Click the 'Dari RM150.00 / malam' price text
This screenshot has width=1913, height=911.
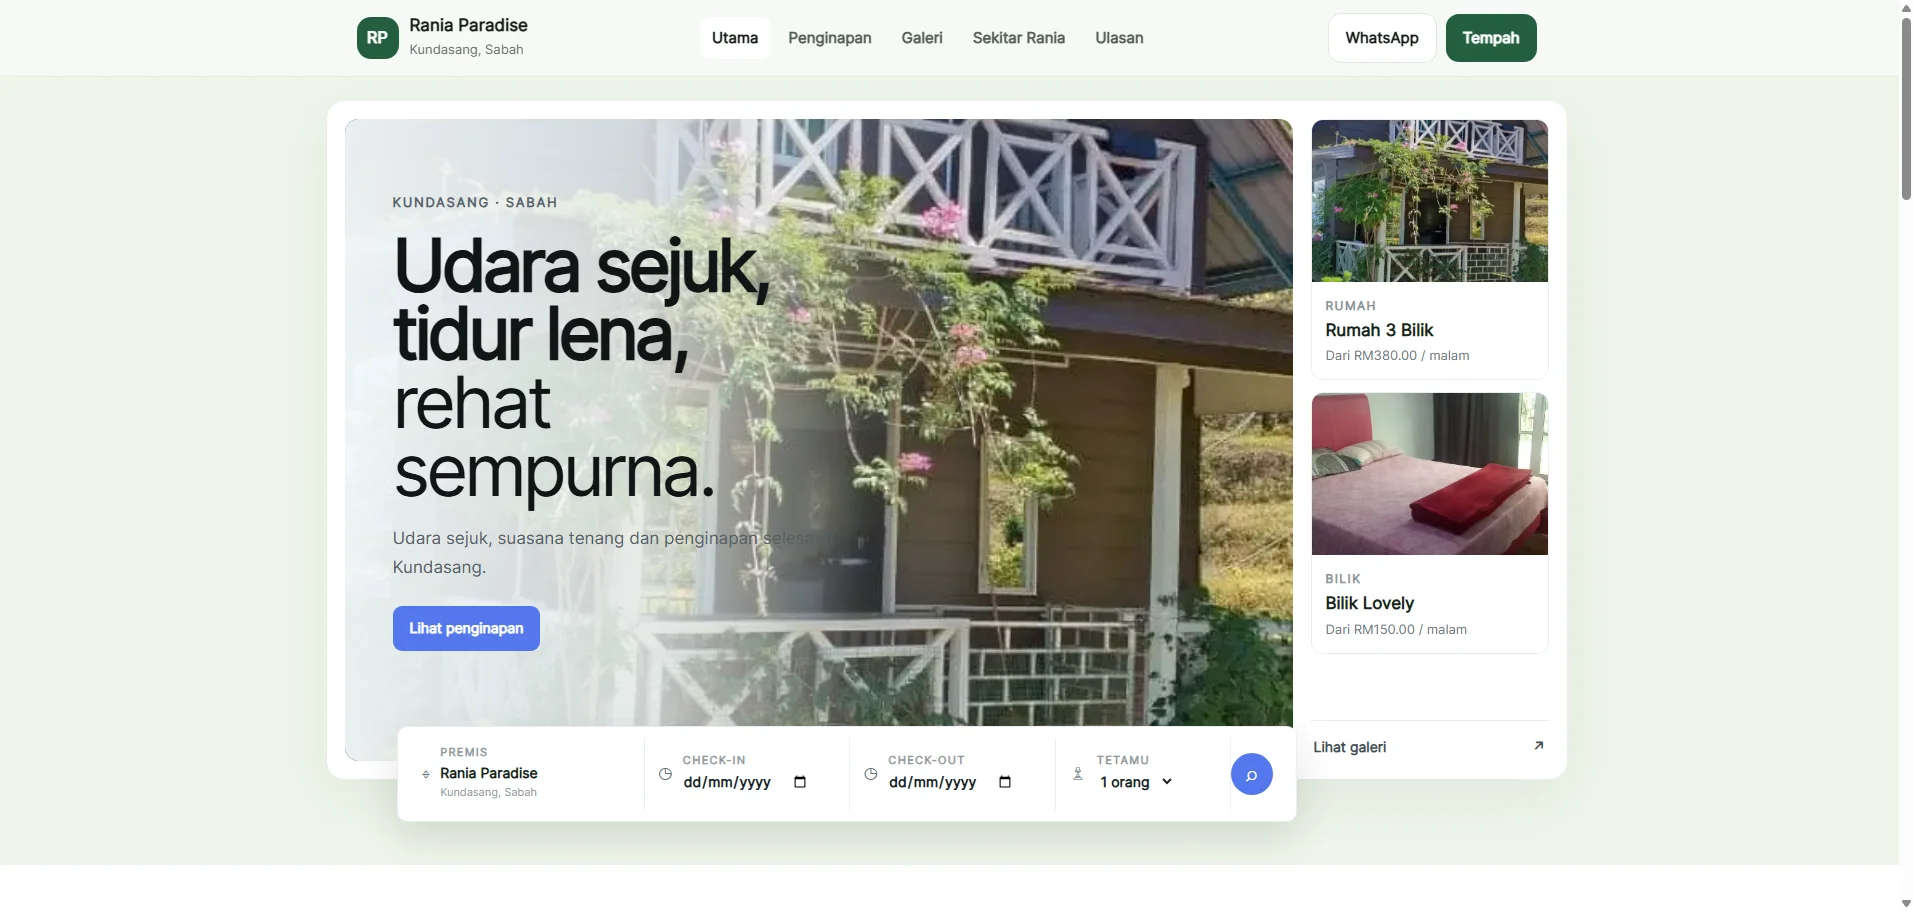(1396, 630)
